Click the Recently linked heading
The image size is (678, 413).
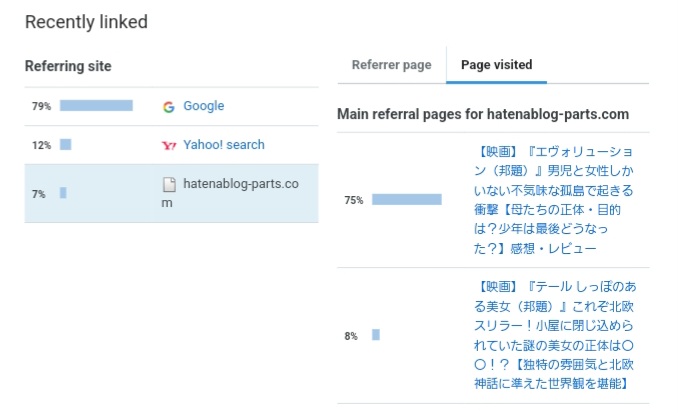coord(86,22)
